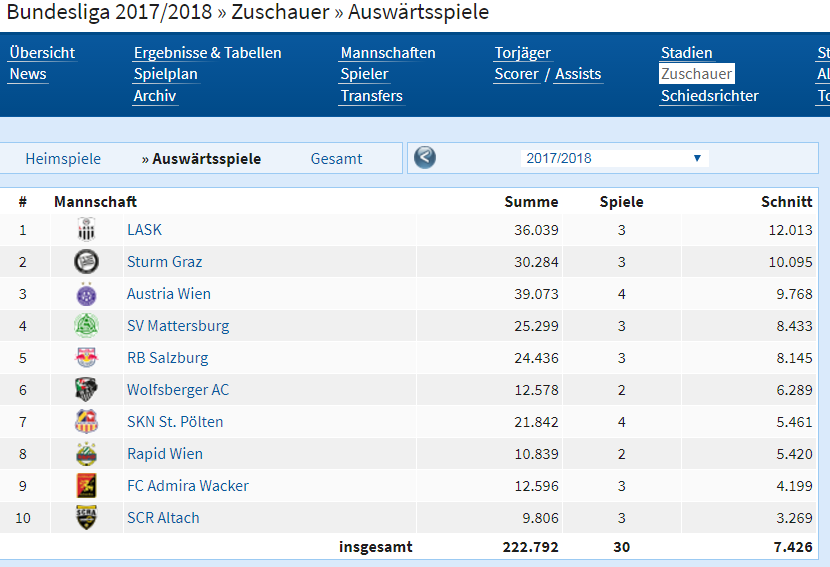Screen dimensions: 830x567
Task: Open Spielplan in the navigation
Action: (166, 74)
